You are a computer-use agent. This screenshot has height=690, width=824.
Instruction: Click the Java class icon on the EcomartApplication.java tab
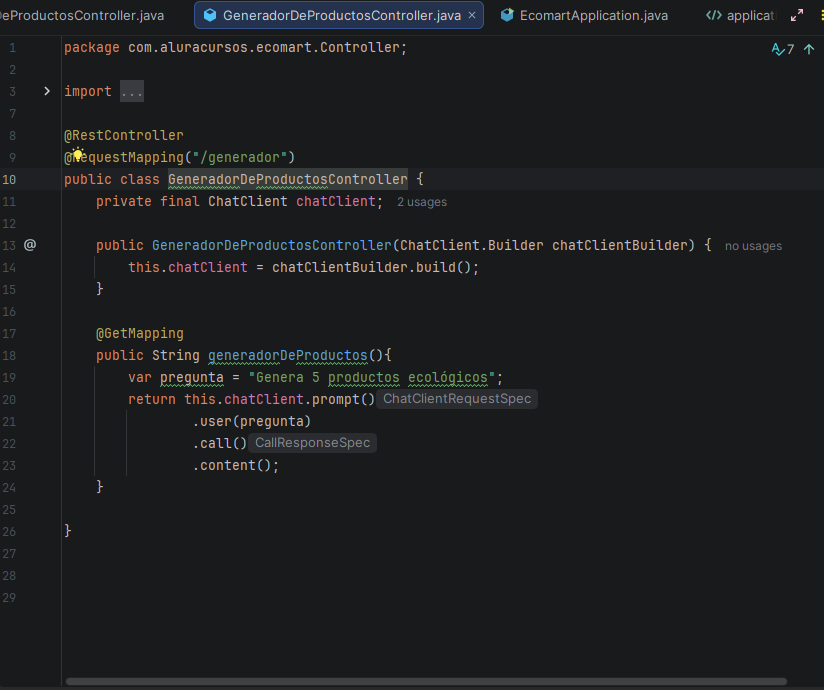(507, 16)
